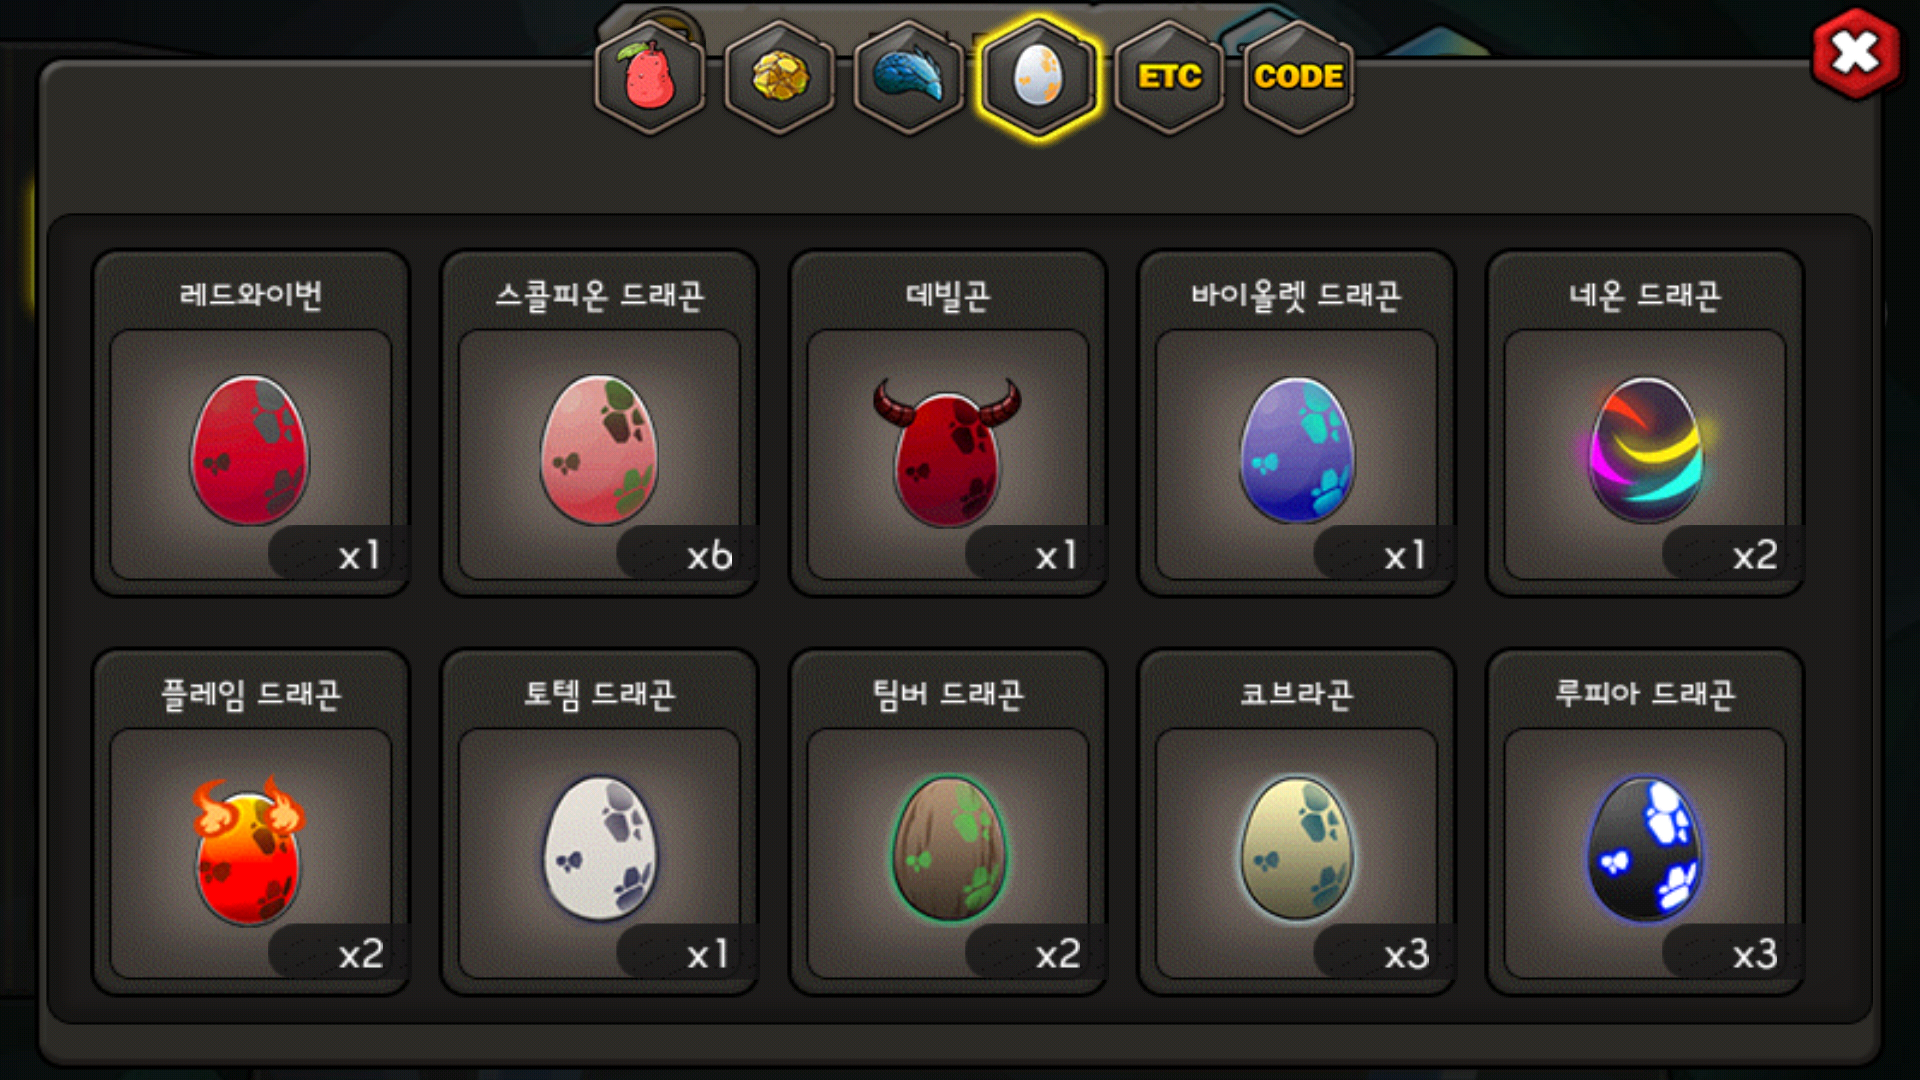This screenshot has height=1080, width=1920.
Task: Select the 레드와이번 red egg
Action: pos(250,451)
